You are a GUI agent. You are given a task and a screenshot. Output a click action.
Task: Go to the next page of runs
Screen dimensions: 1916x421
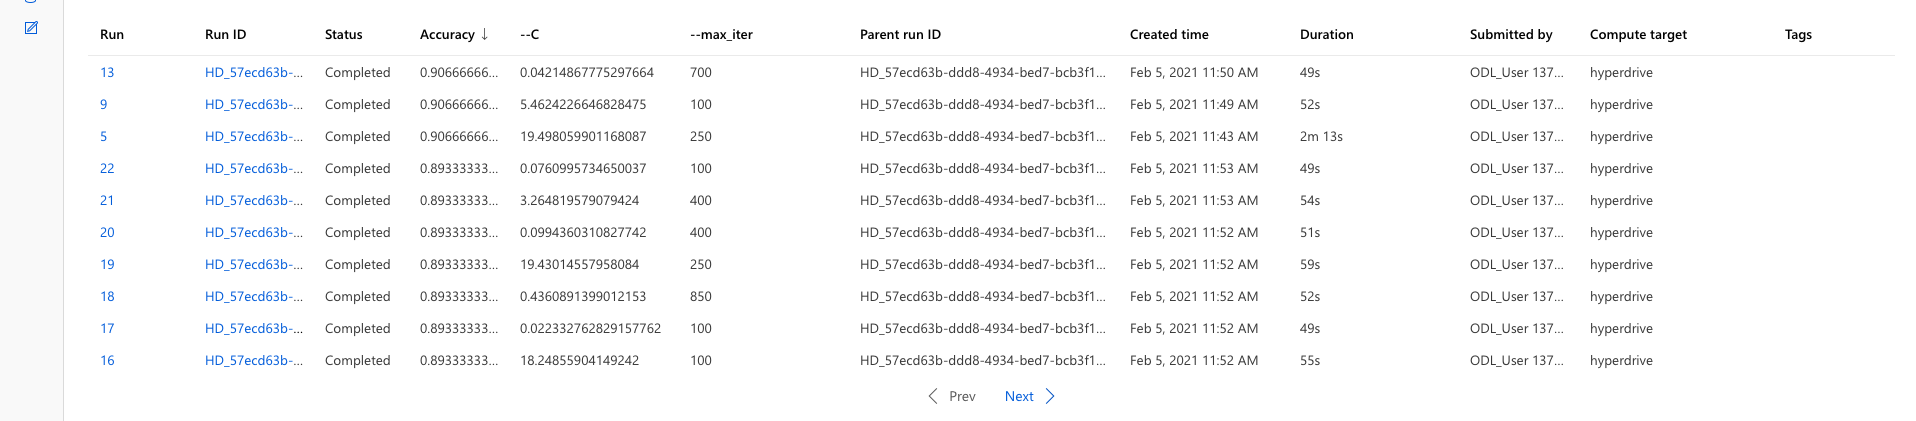tap(1019, 396)
